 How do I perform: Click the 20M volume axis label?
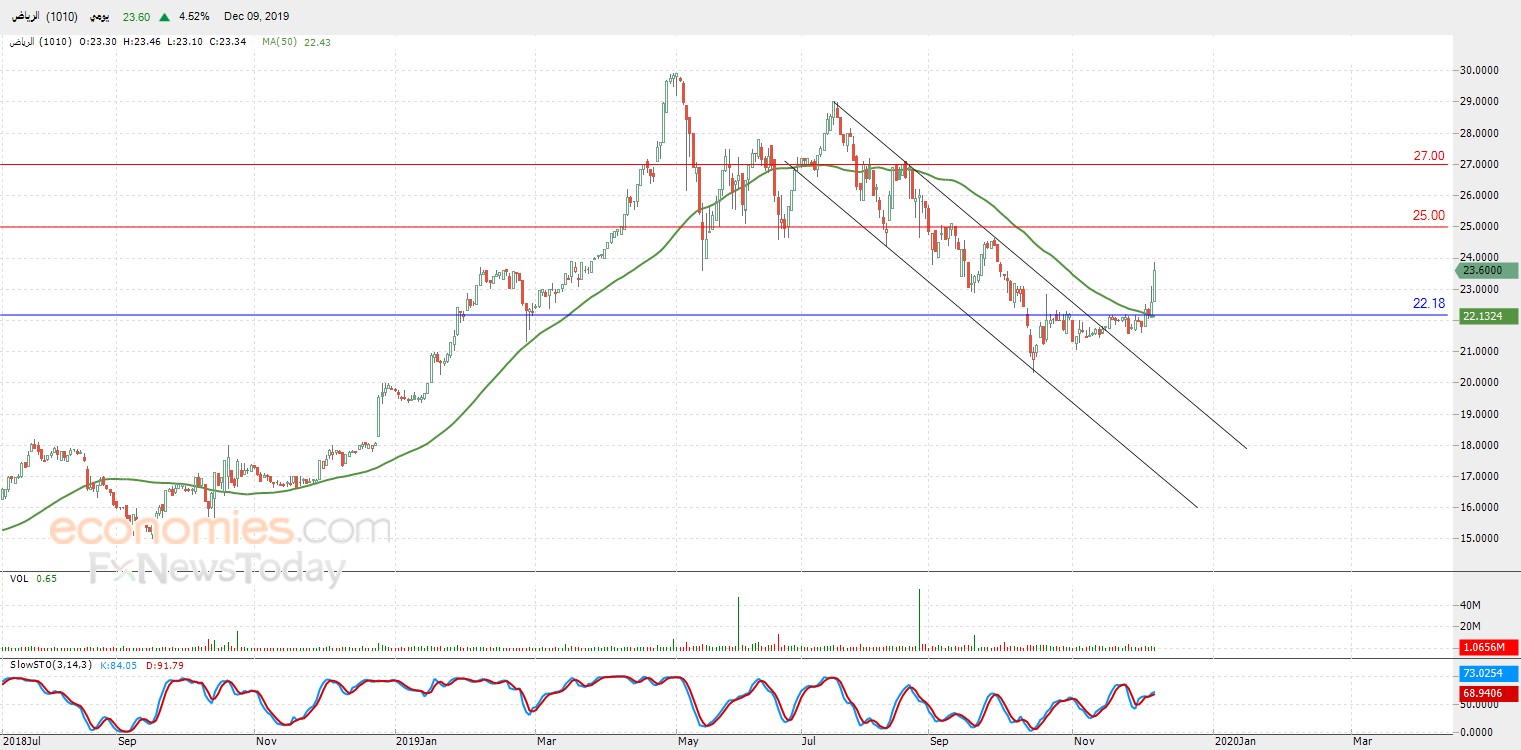click(x=1470, y=627)
